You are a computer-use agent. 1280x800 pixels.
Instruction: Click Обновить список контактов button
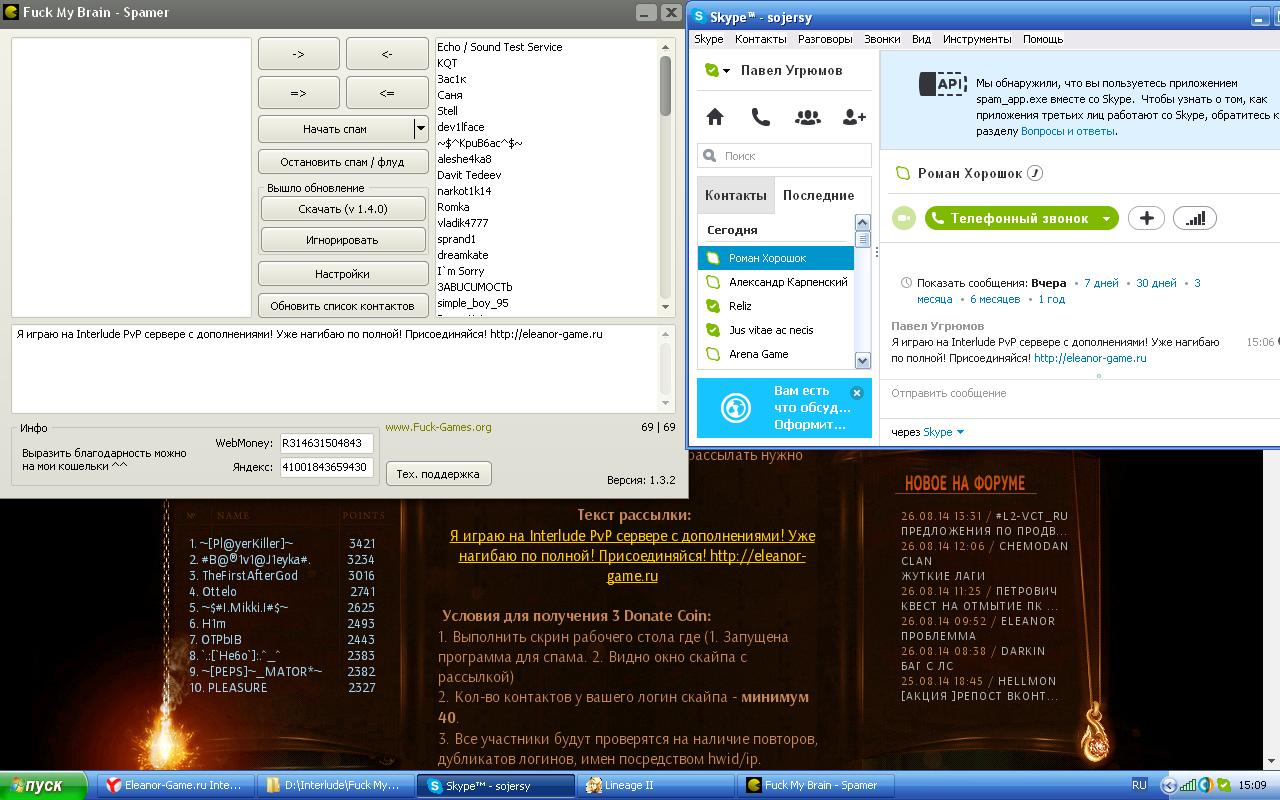[x=342, y=306]
